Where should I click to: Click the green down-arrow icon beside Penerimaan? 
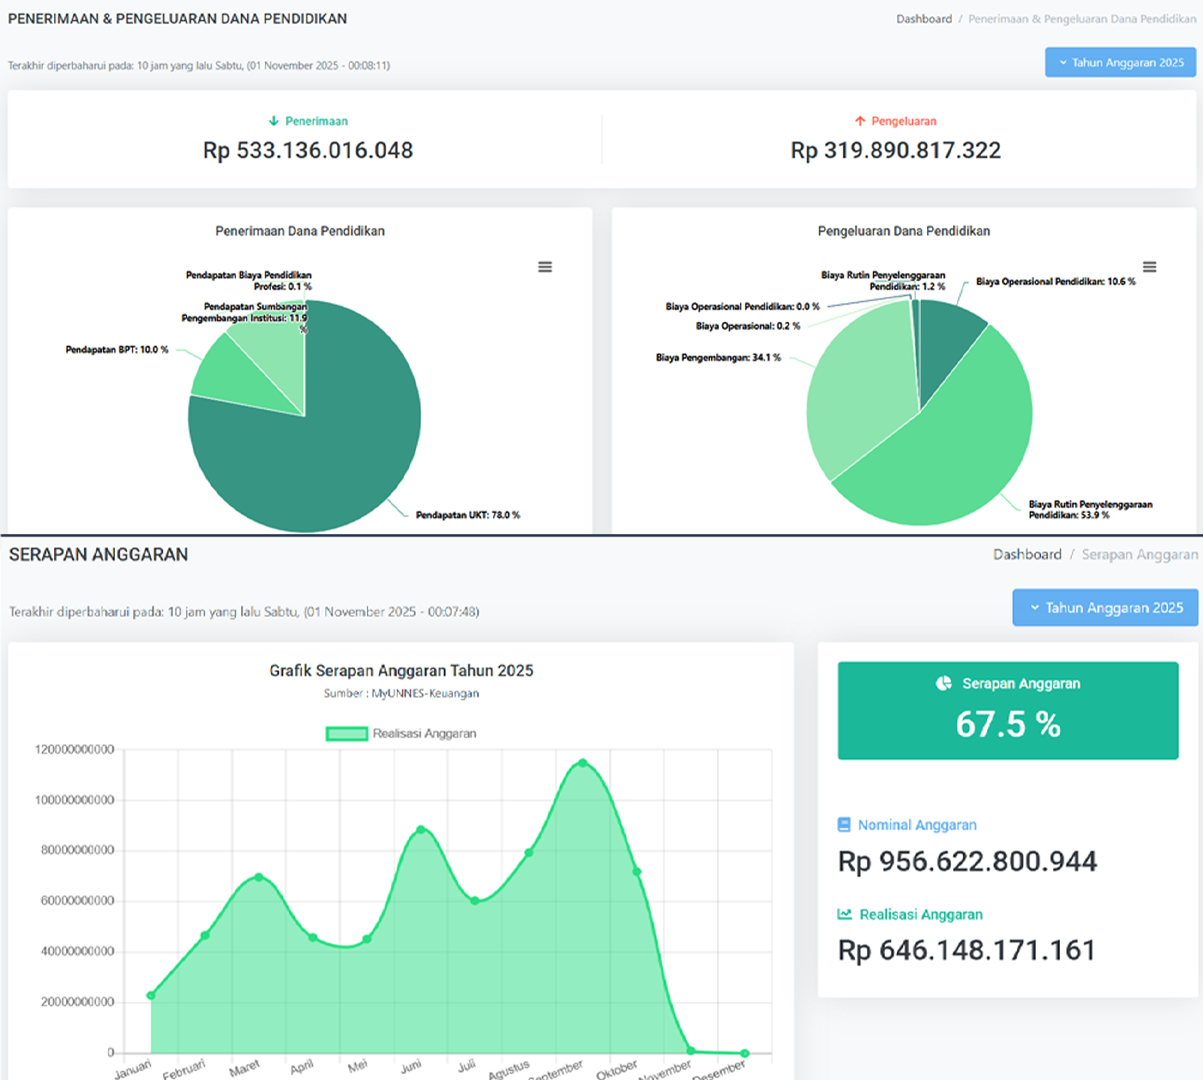tap(273, 121)
